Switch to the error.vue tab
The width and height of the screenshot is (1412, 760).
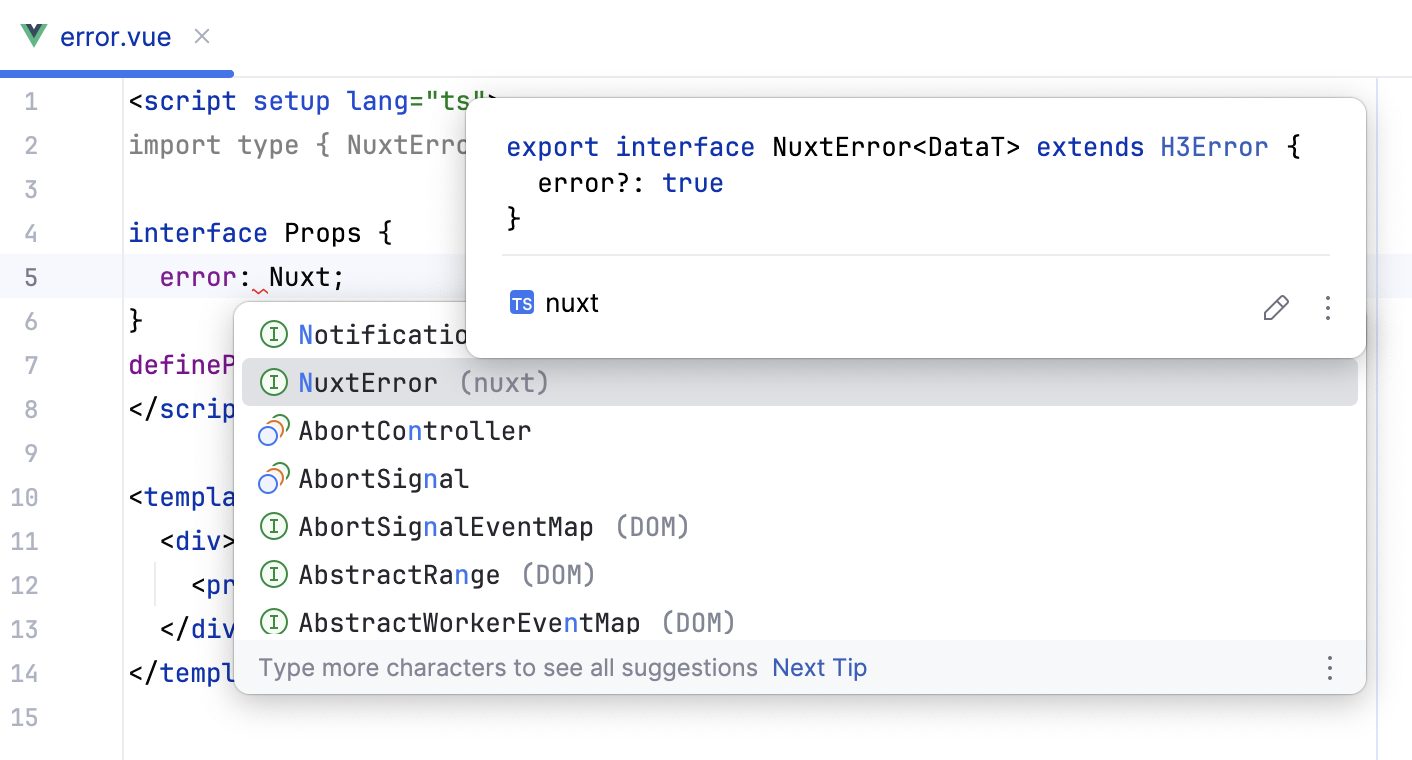click(117, 36)
